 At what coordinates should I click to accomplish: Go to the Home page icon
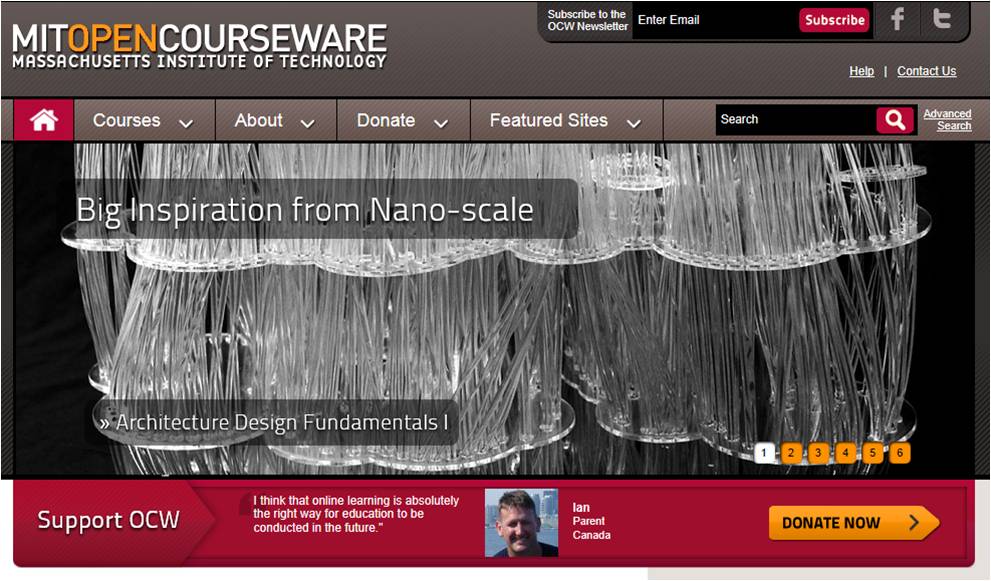coord(44,119)
